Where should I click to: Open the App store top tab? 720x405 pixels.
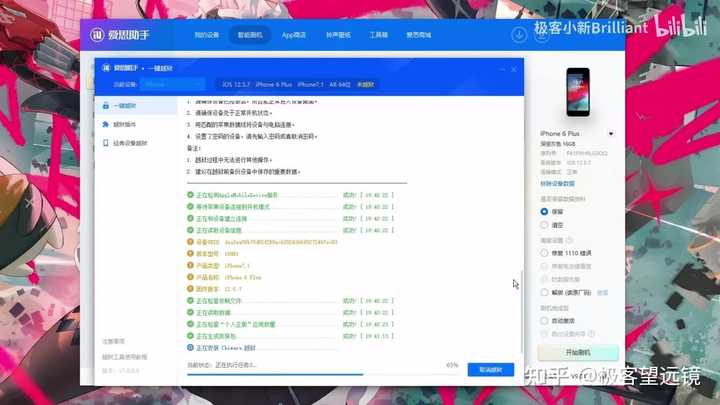click(x=294, y=35)
